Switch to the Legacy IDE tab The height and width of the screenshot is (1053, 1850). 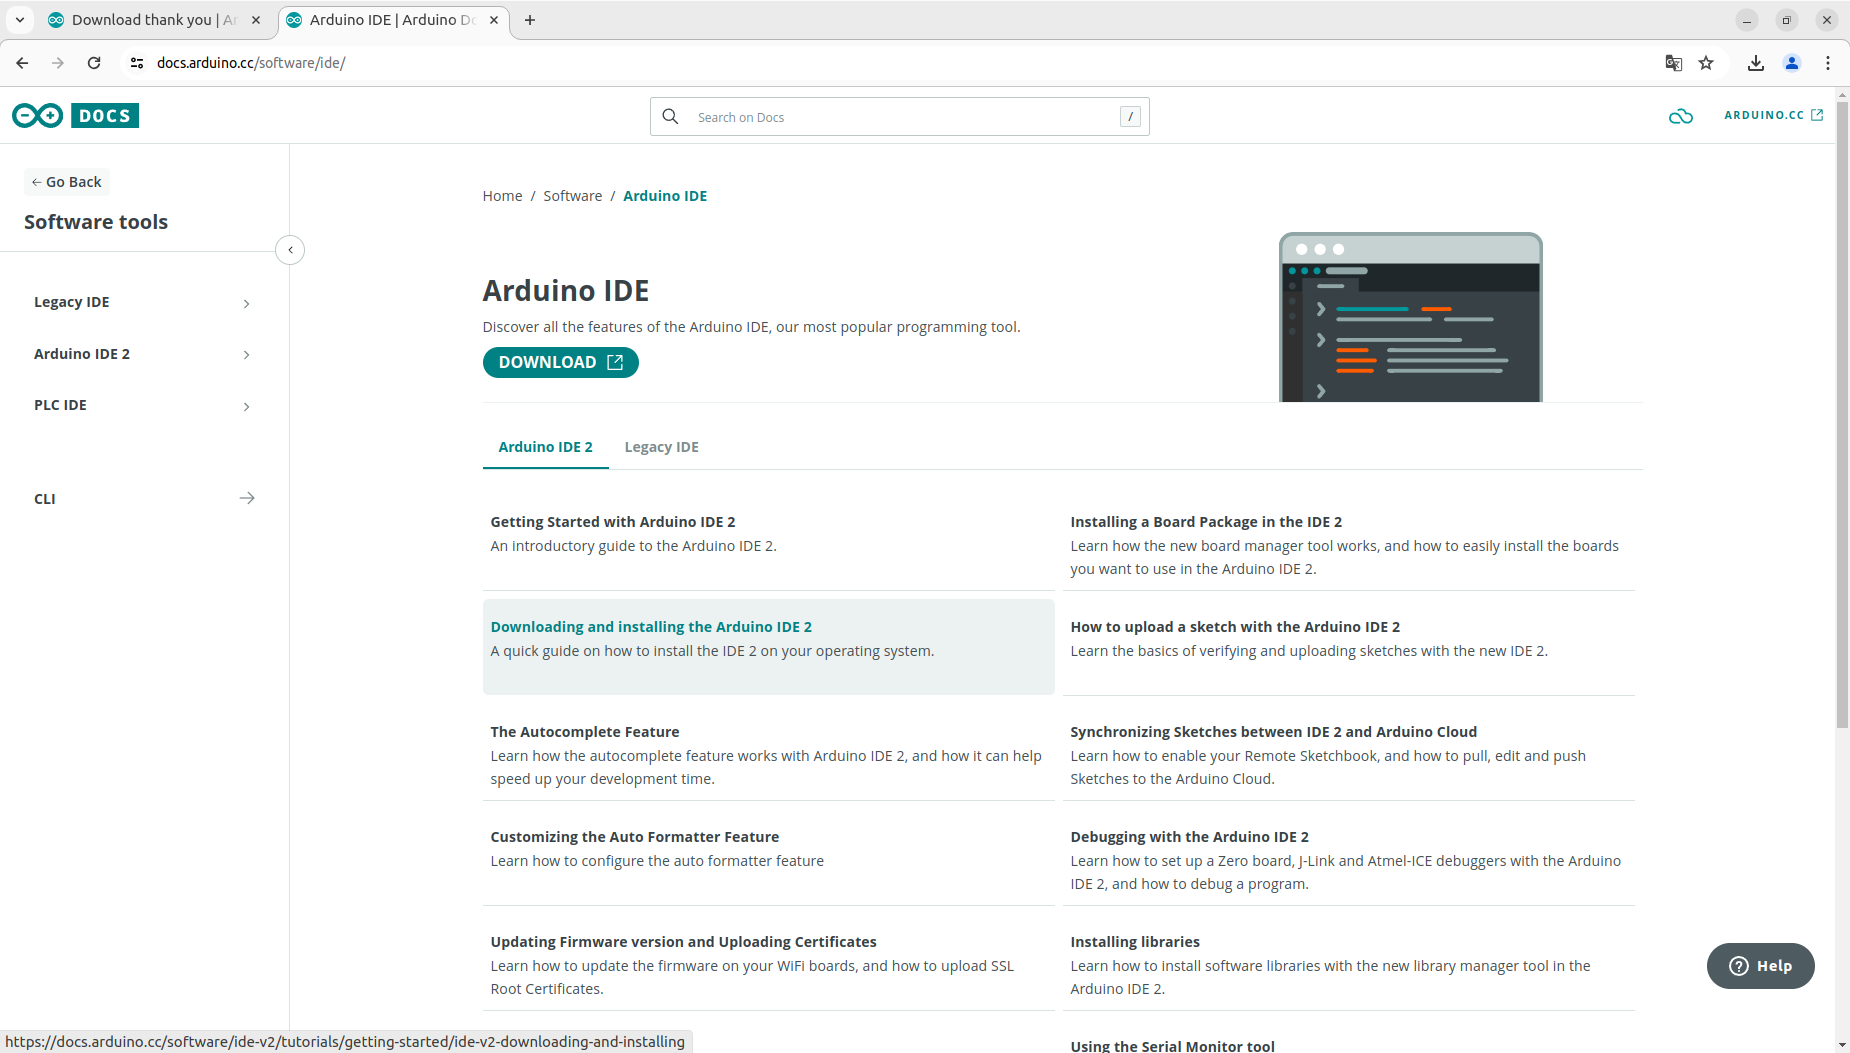point(661,446)
